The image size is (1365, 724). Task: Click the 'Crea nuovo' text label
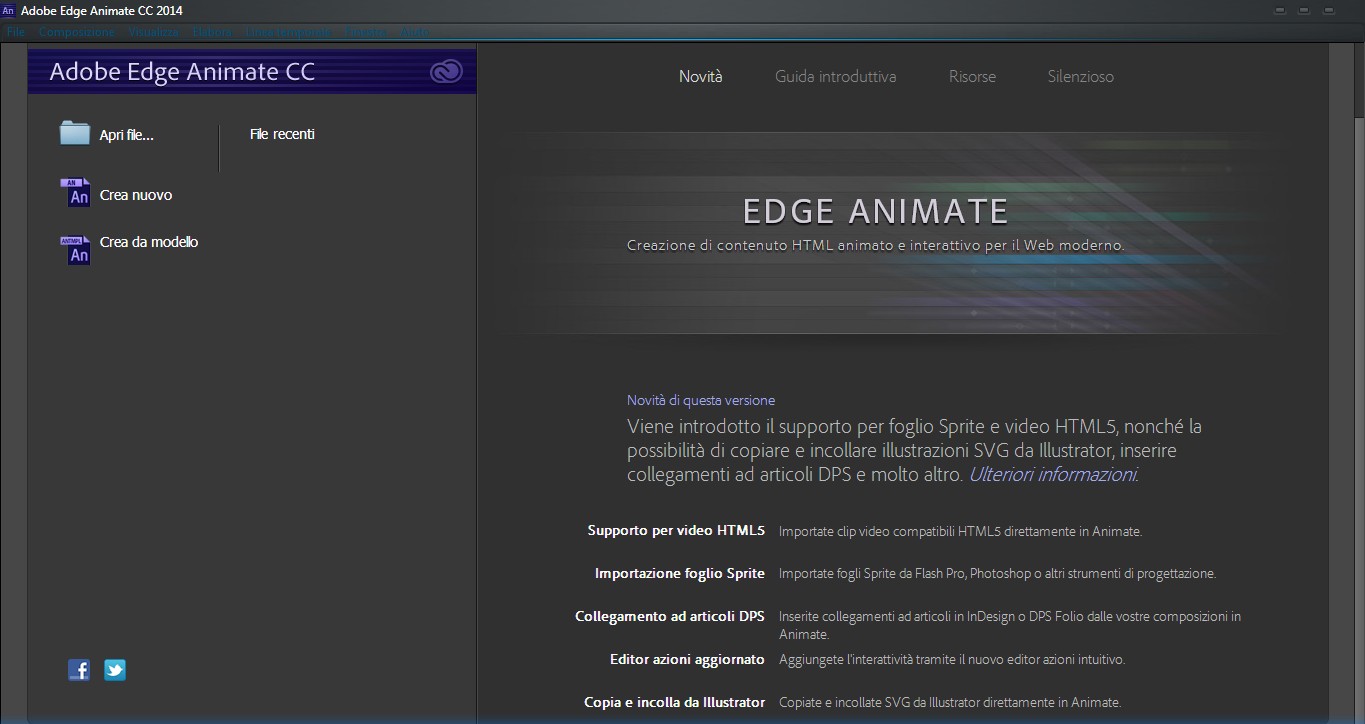coord(136,195)
